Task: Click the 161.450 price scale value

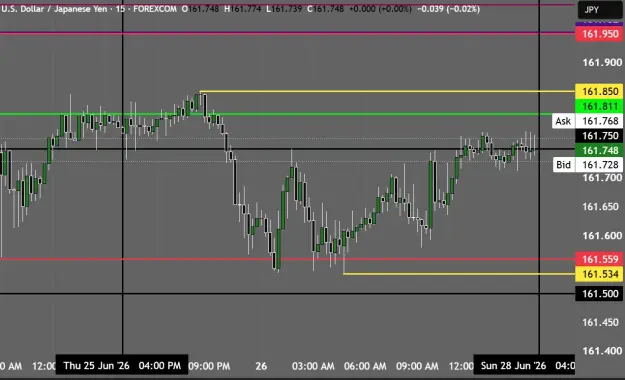Action: [x=602, y=322]
